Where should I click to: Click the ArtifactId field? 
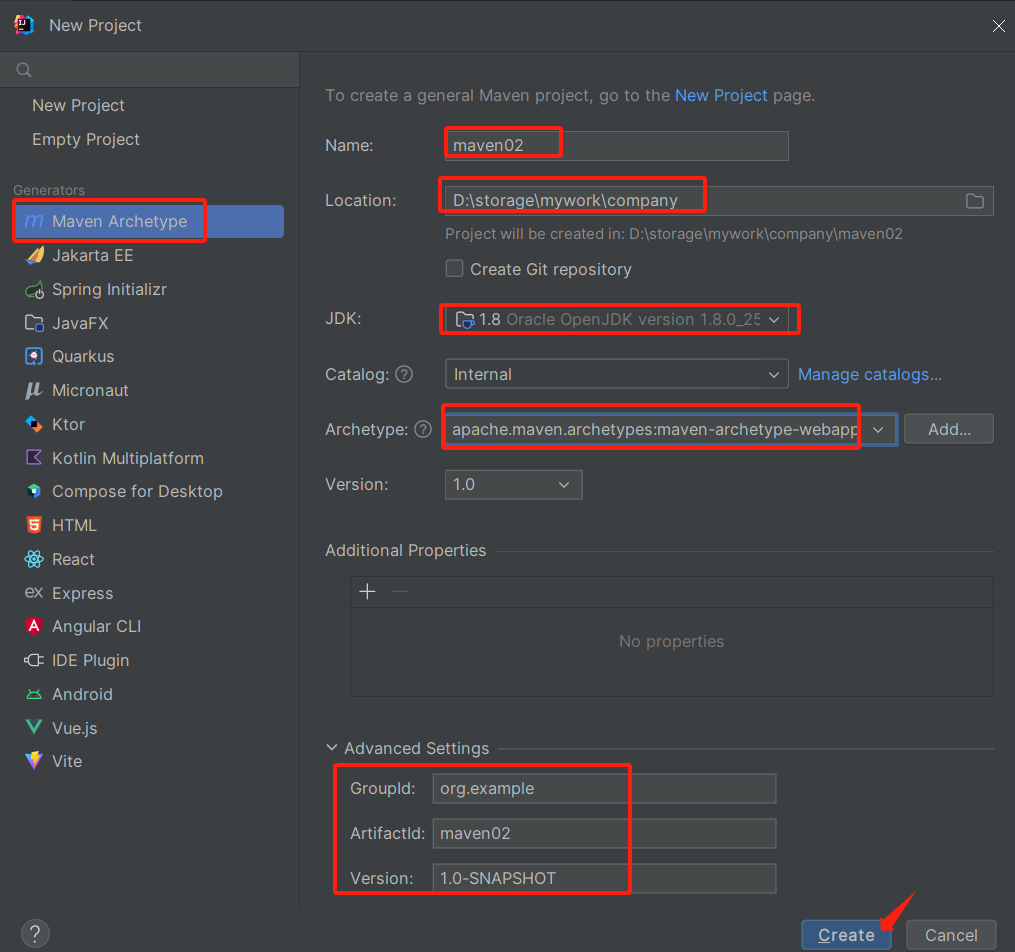[604, 834]
